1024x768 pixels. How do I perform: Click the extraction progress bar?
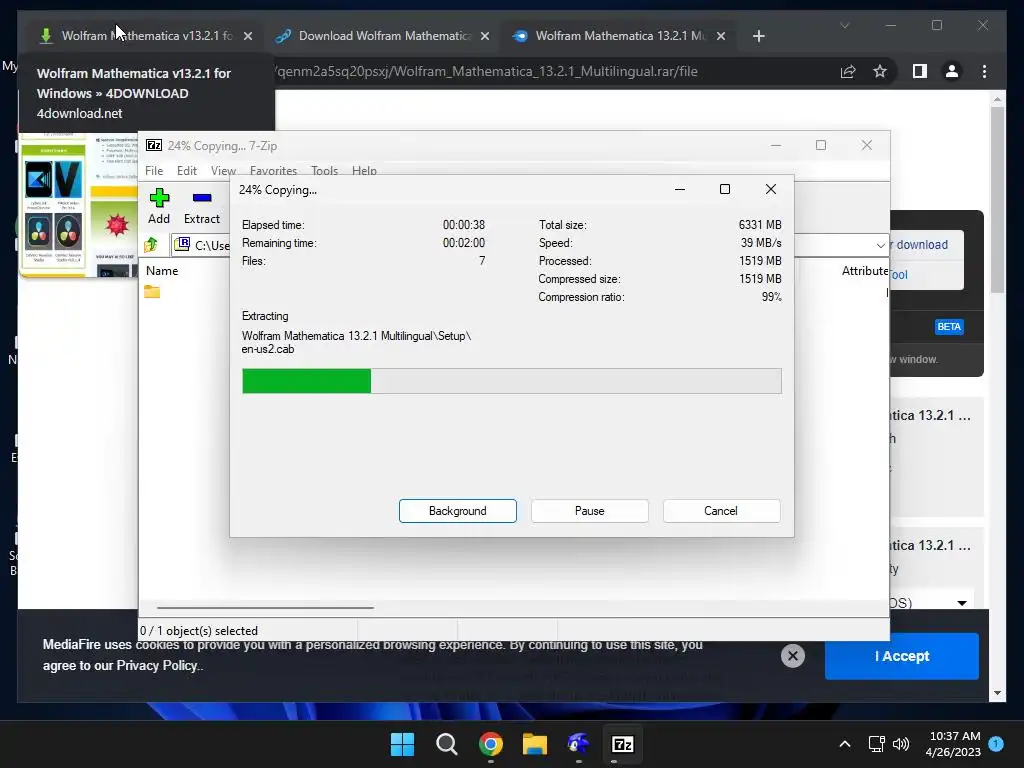point(511,381)
